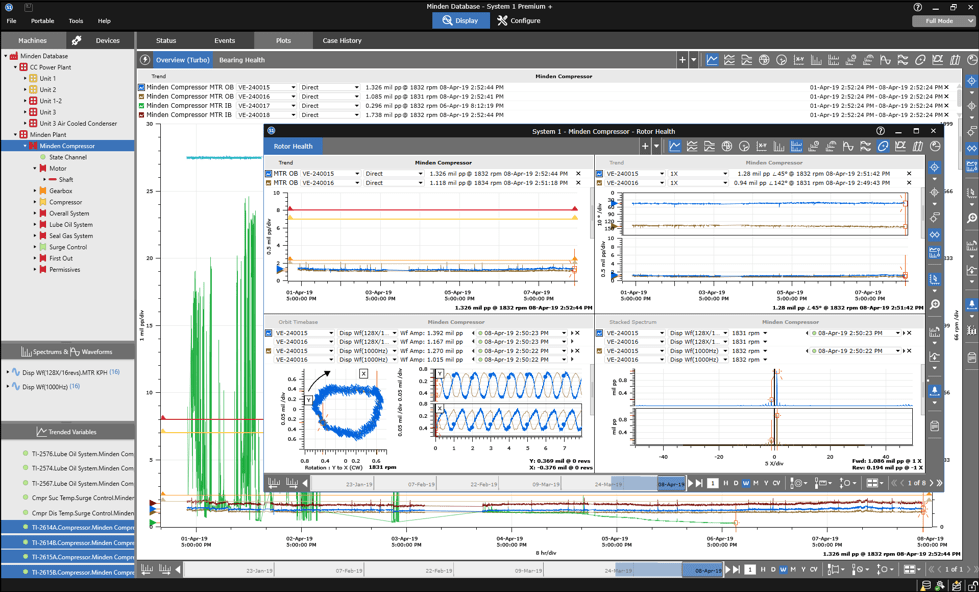Open 1X variable dropdown for VE-240016

(x=724, y=183)
